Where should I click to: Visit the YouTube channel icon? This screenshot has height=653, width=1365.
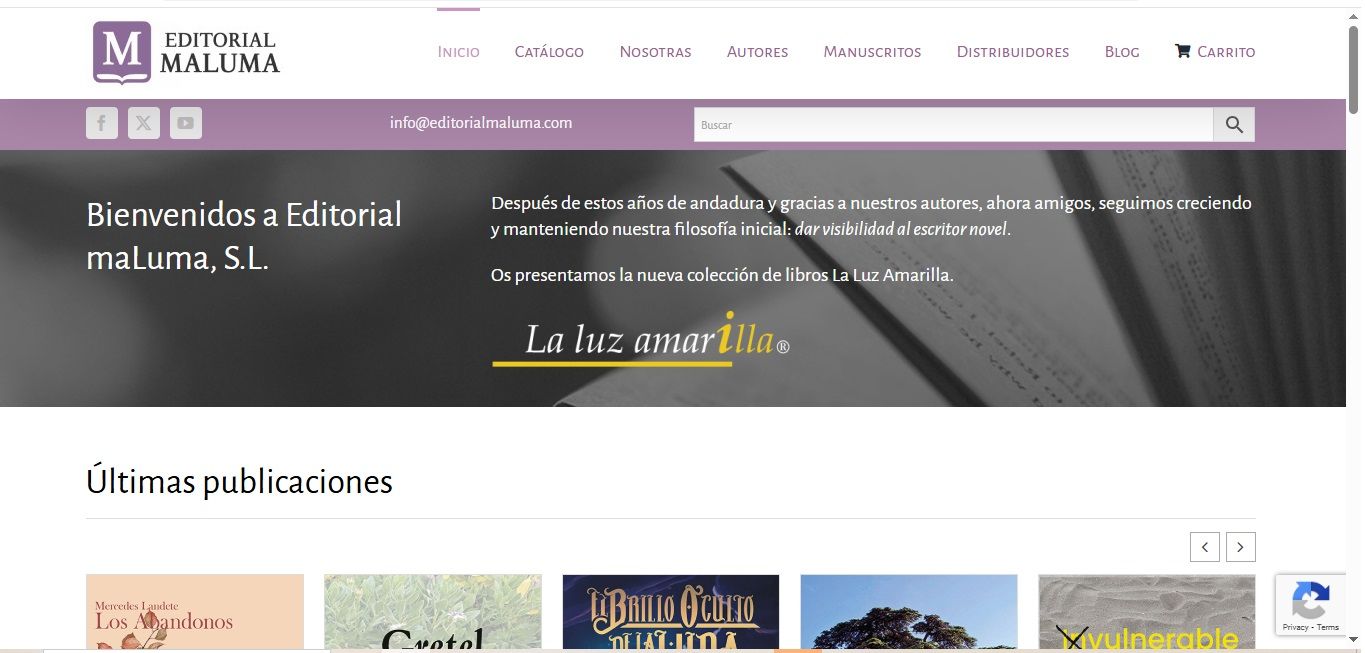pyautogui.click(x=185, y=122)
